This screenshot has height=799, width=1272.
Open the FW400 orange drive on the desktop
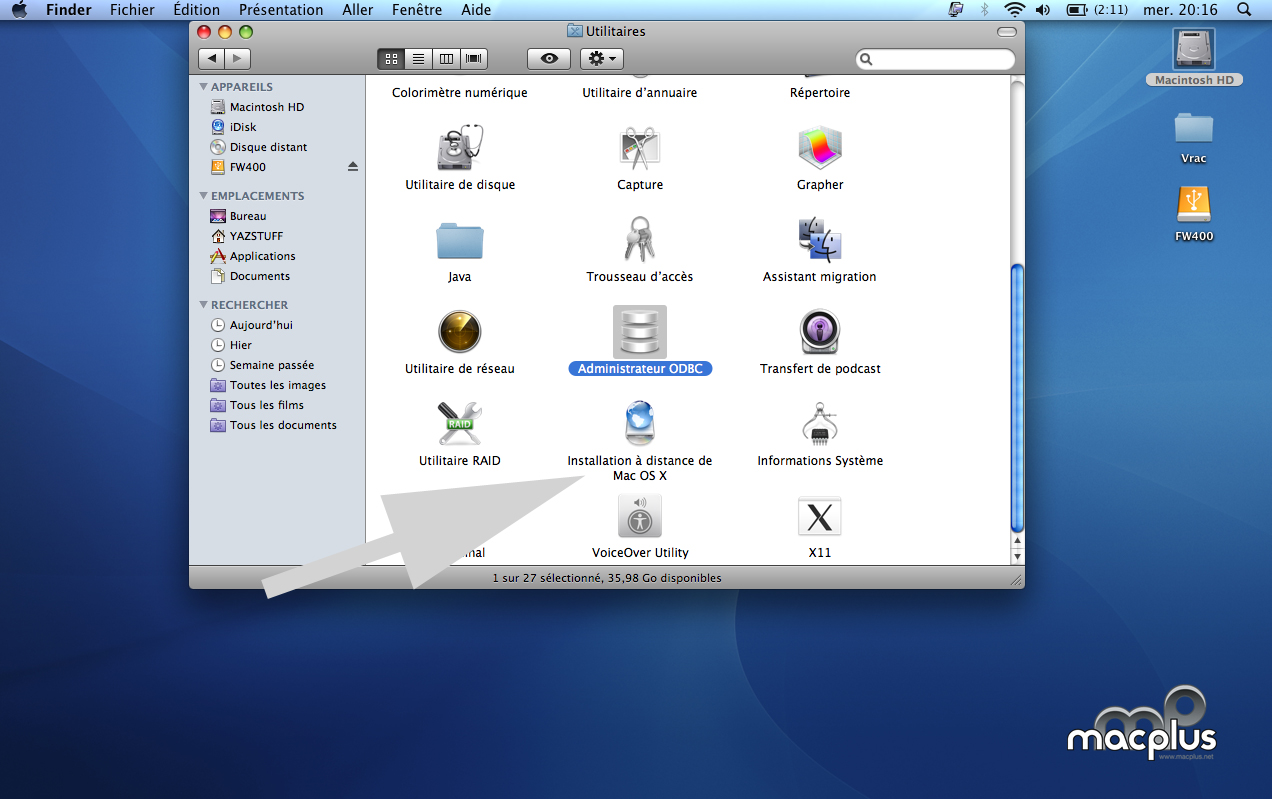coord(1194,205)
